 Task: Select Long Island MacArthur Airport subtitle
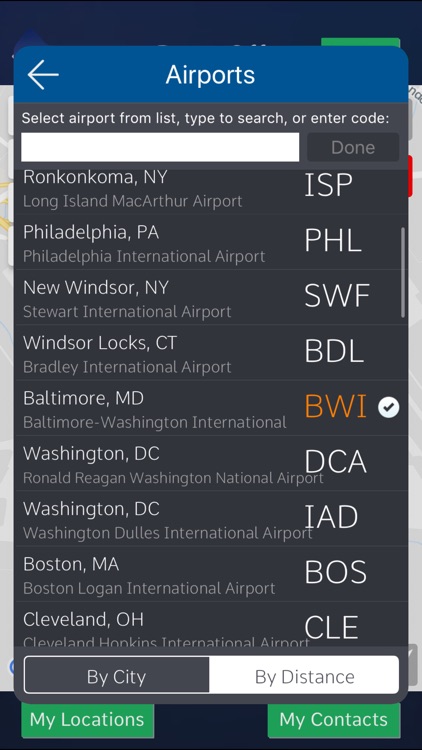click(x=133, y=201)
